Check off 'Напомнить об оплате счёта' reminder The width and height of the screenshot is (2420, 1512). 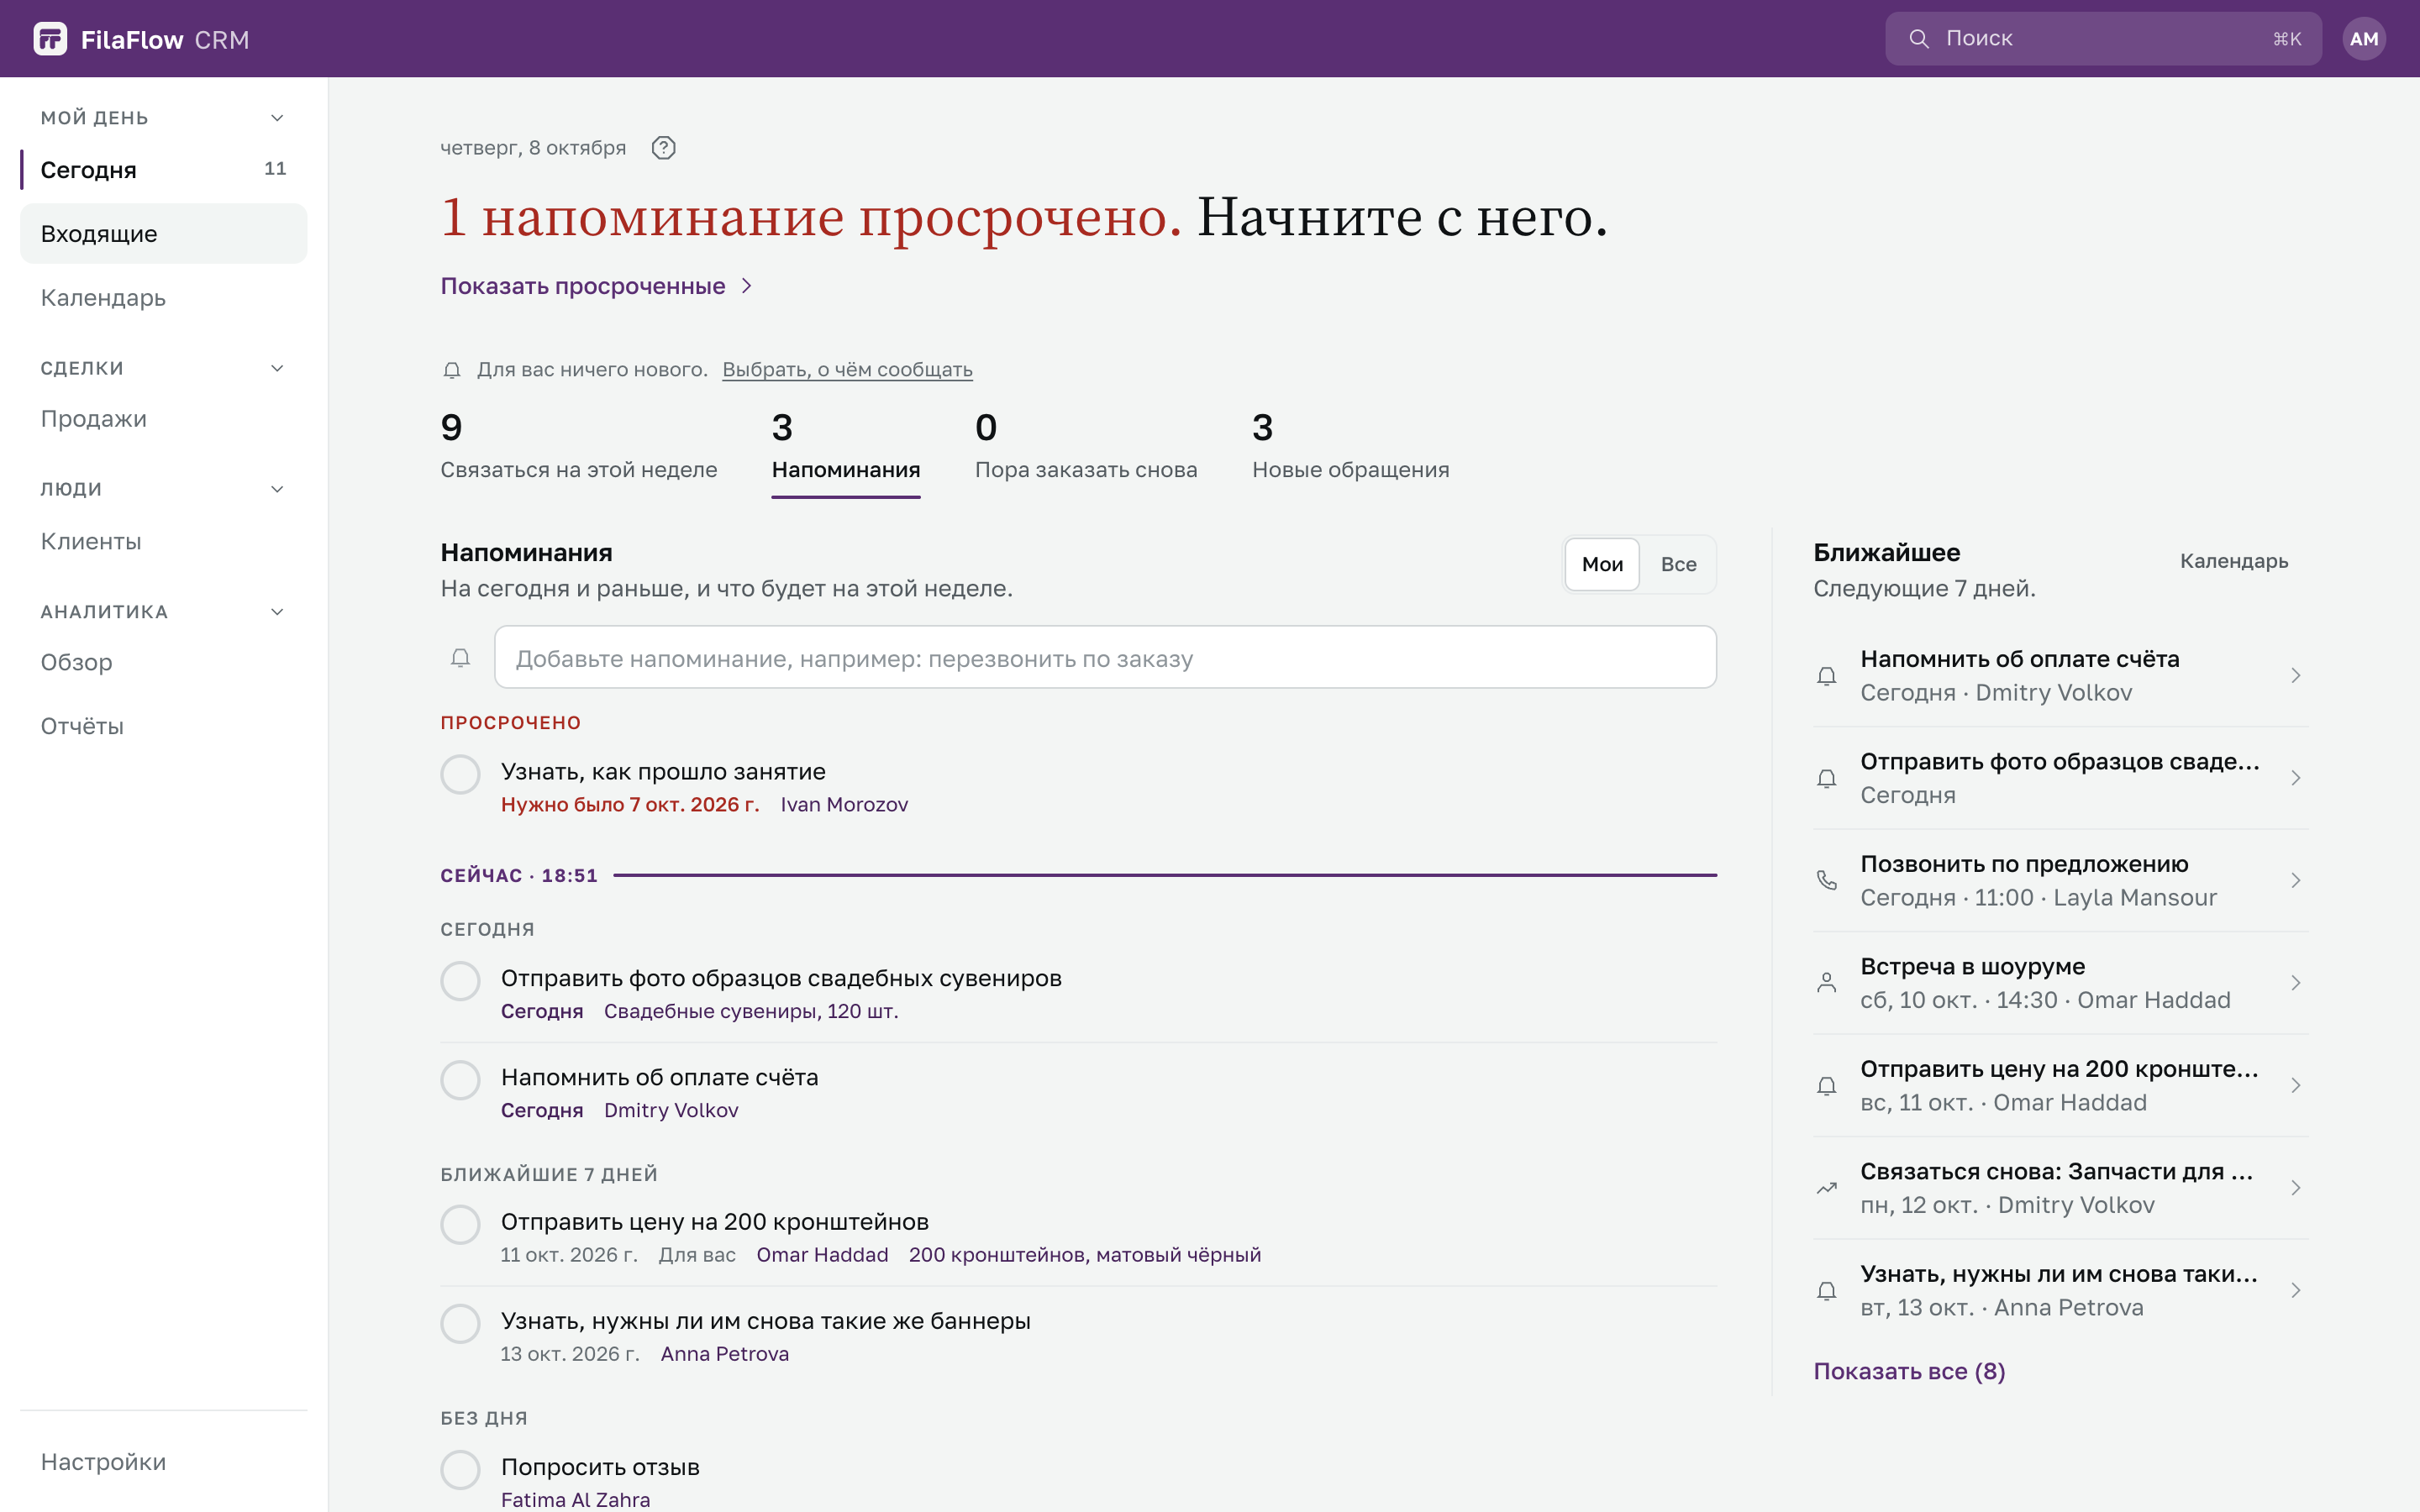[x=460, y=1080]
